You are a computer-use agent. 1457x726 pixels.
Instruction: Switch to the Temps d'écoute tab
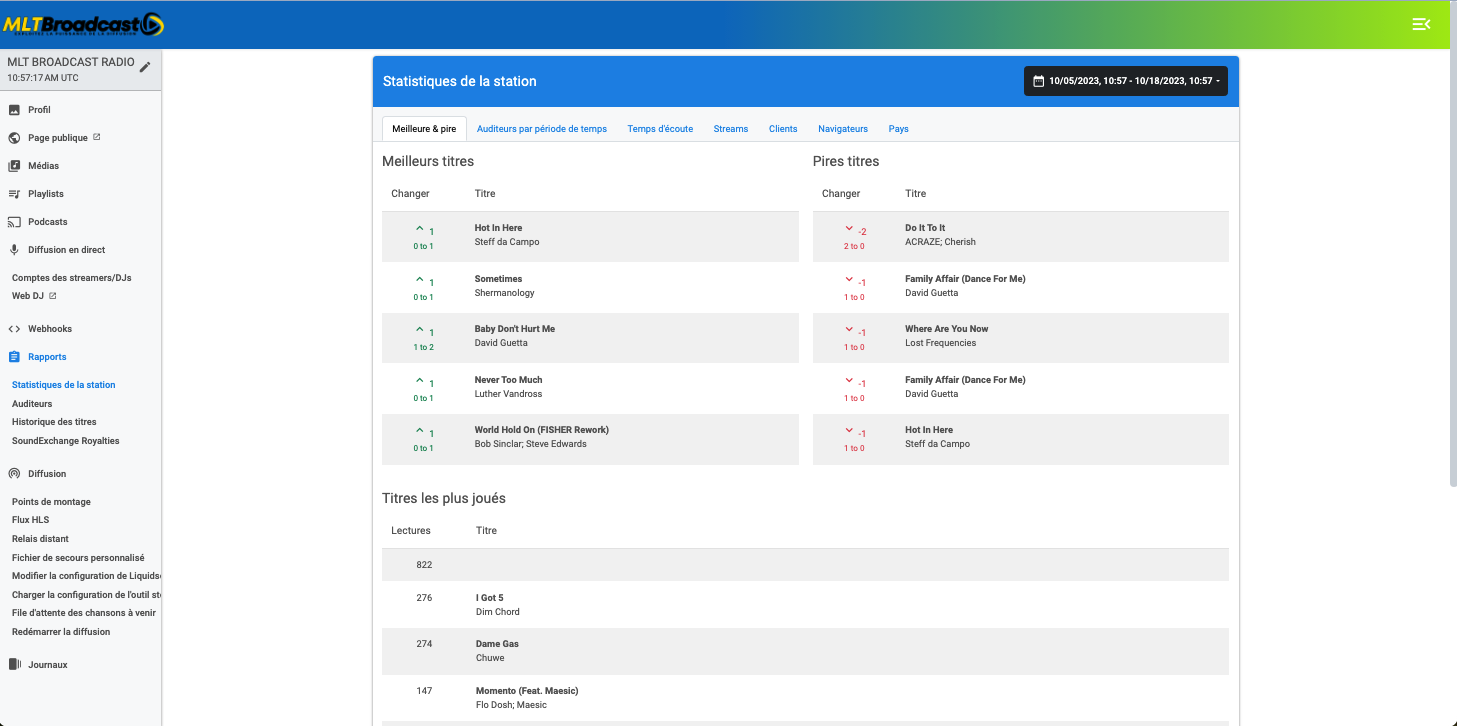pos(660,129)
